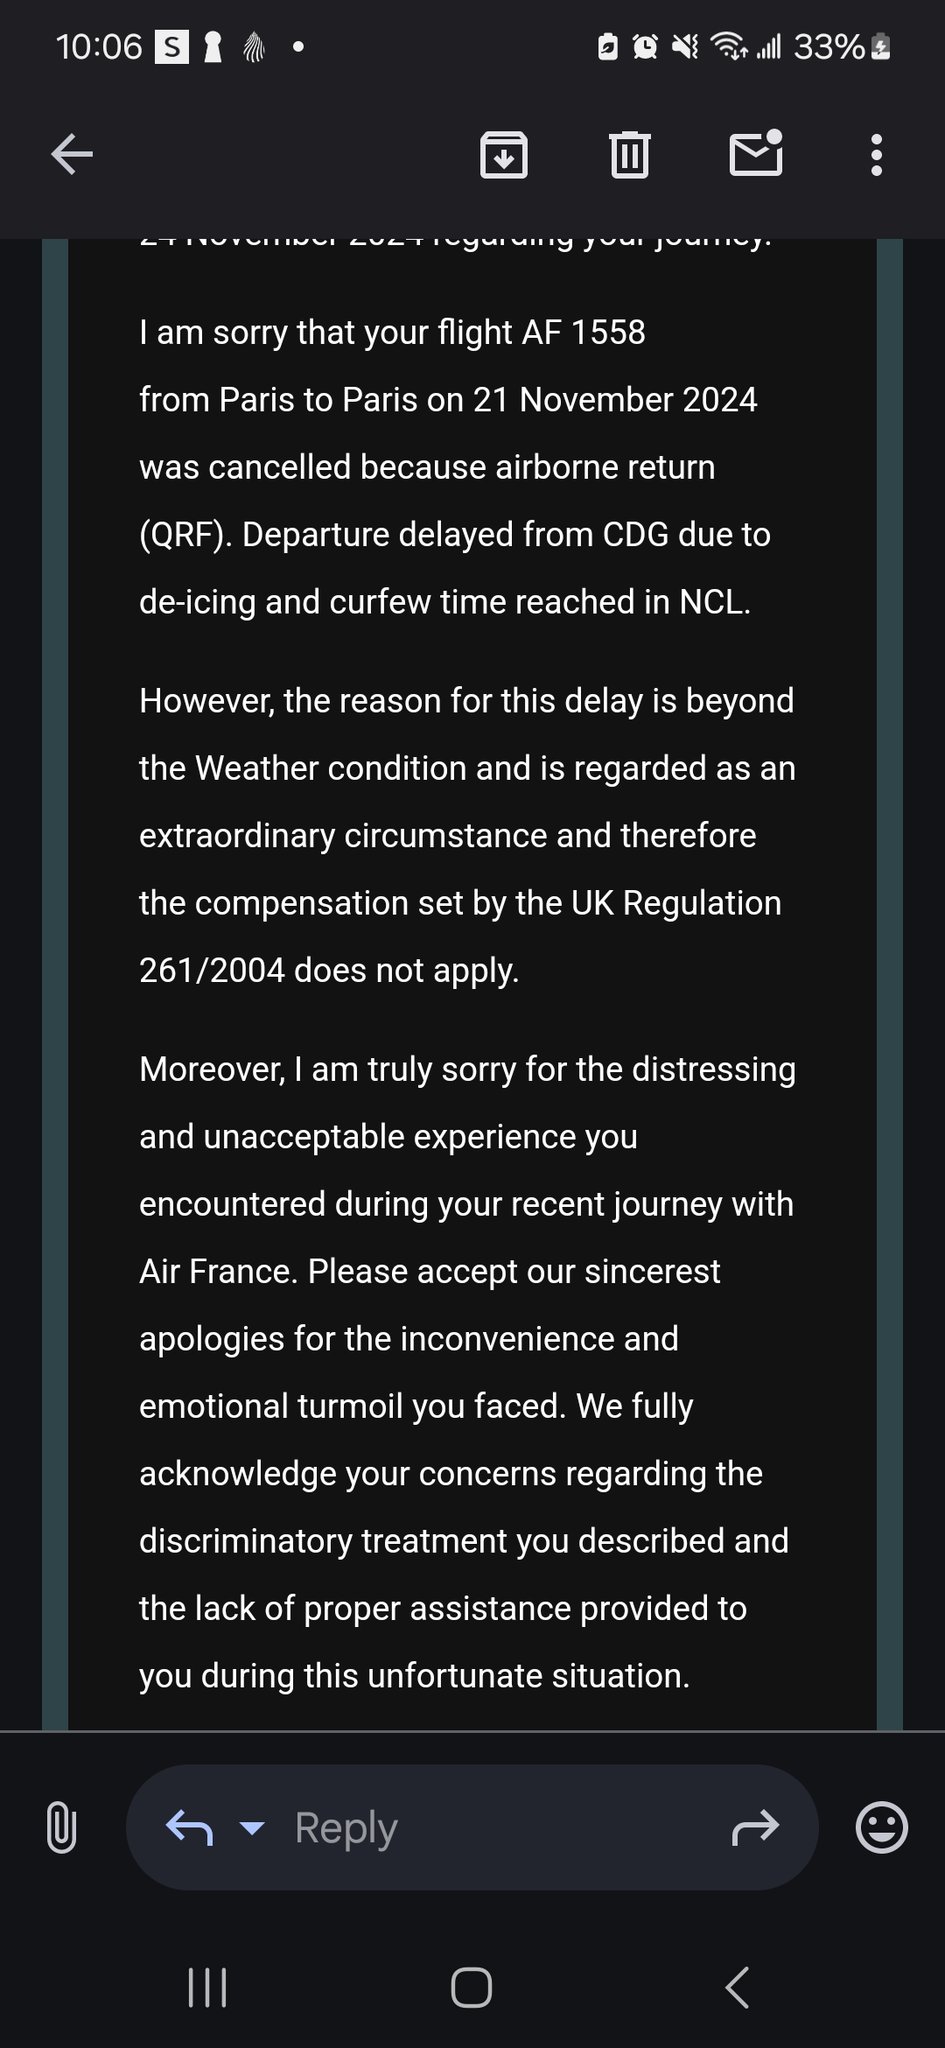This screenshot has width=945, height=2048.
Task: Tap the Android back navigation chevron
Action: click(737, 1988)
